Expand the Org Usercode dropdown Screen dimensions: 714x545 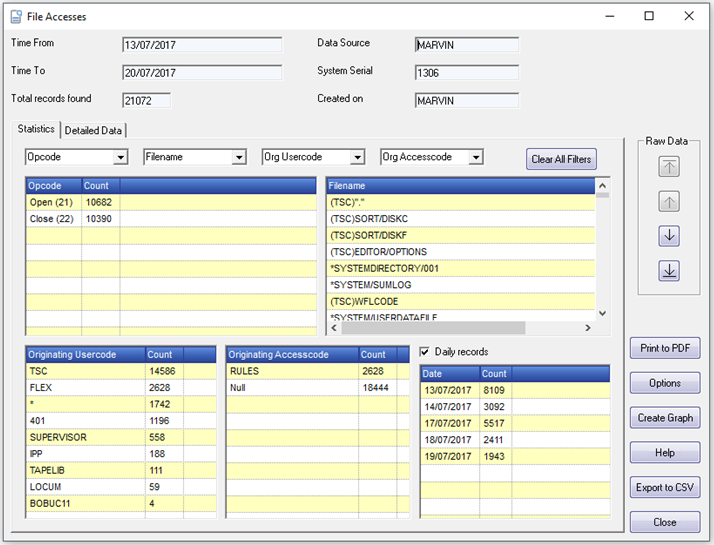point(357,157)
